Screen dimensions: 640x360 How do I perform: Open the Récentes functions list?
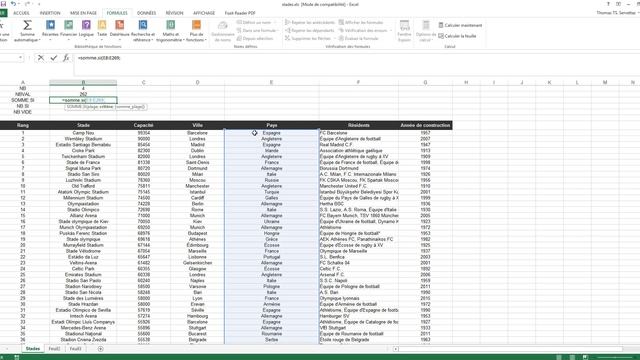(50, 31)
